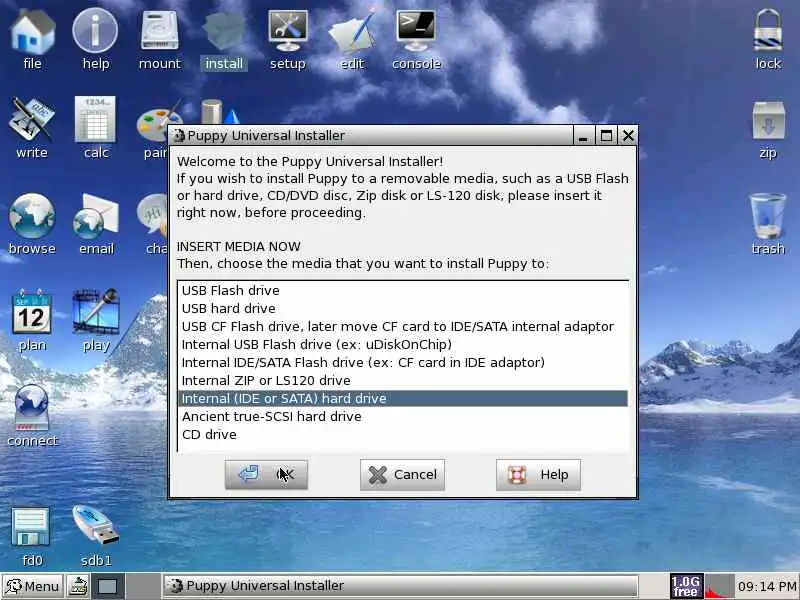Open the sdb1 USB drive icon

[x=96, y=537]
